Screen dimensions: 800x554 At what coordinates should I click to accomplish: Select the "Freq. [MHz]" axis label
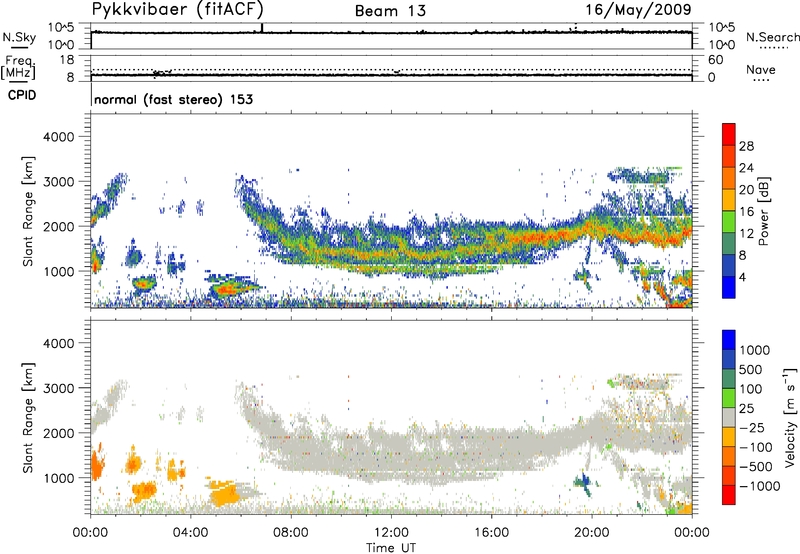tap(18, 67)
